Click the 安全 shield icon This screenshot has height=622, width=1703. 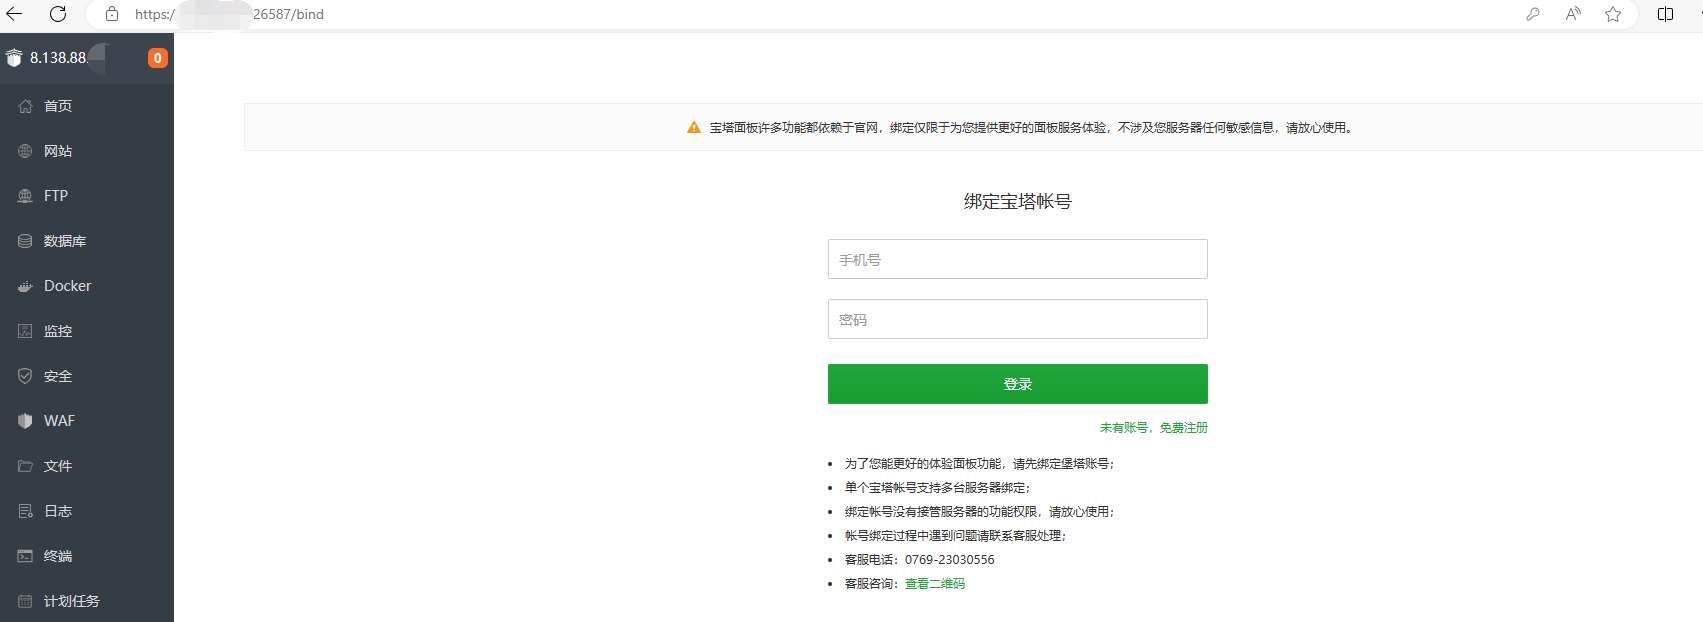[x=25, y=376]
